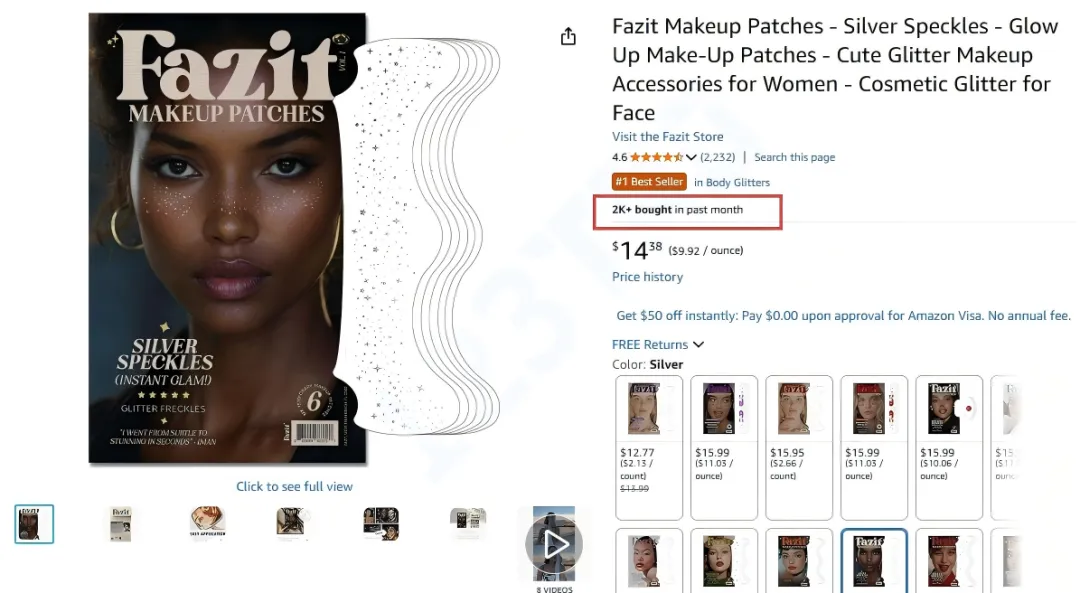Viewport: 1080px width, 593px height.
Task: Expand the star rating breakdown chevron
Action: [x=691, y=158]
